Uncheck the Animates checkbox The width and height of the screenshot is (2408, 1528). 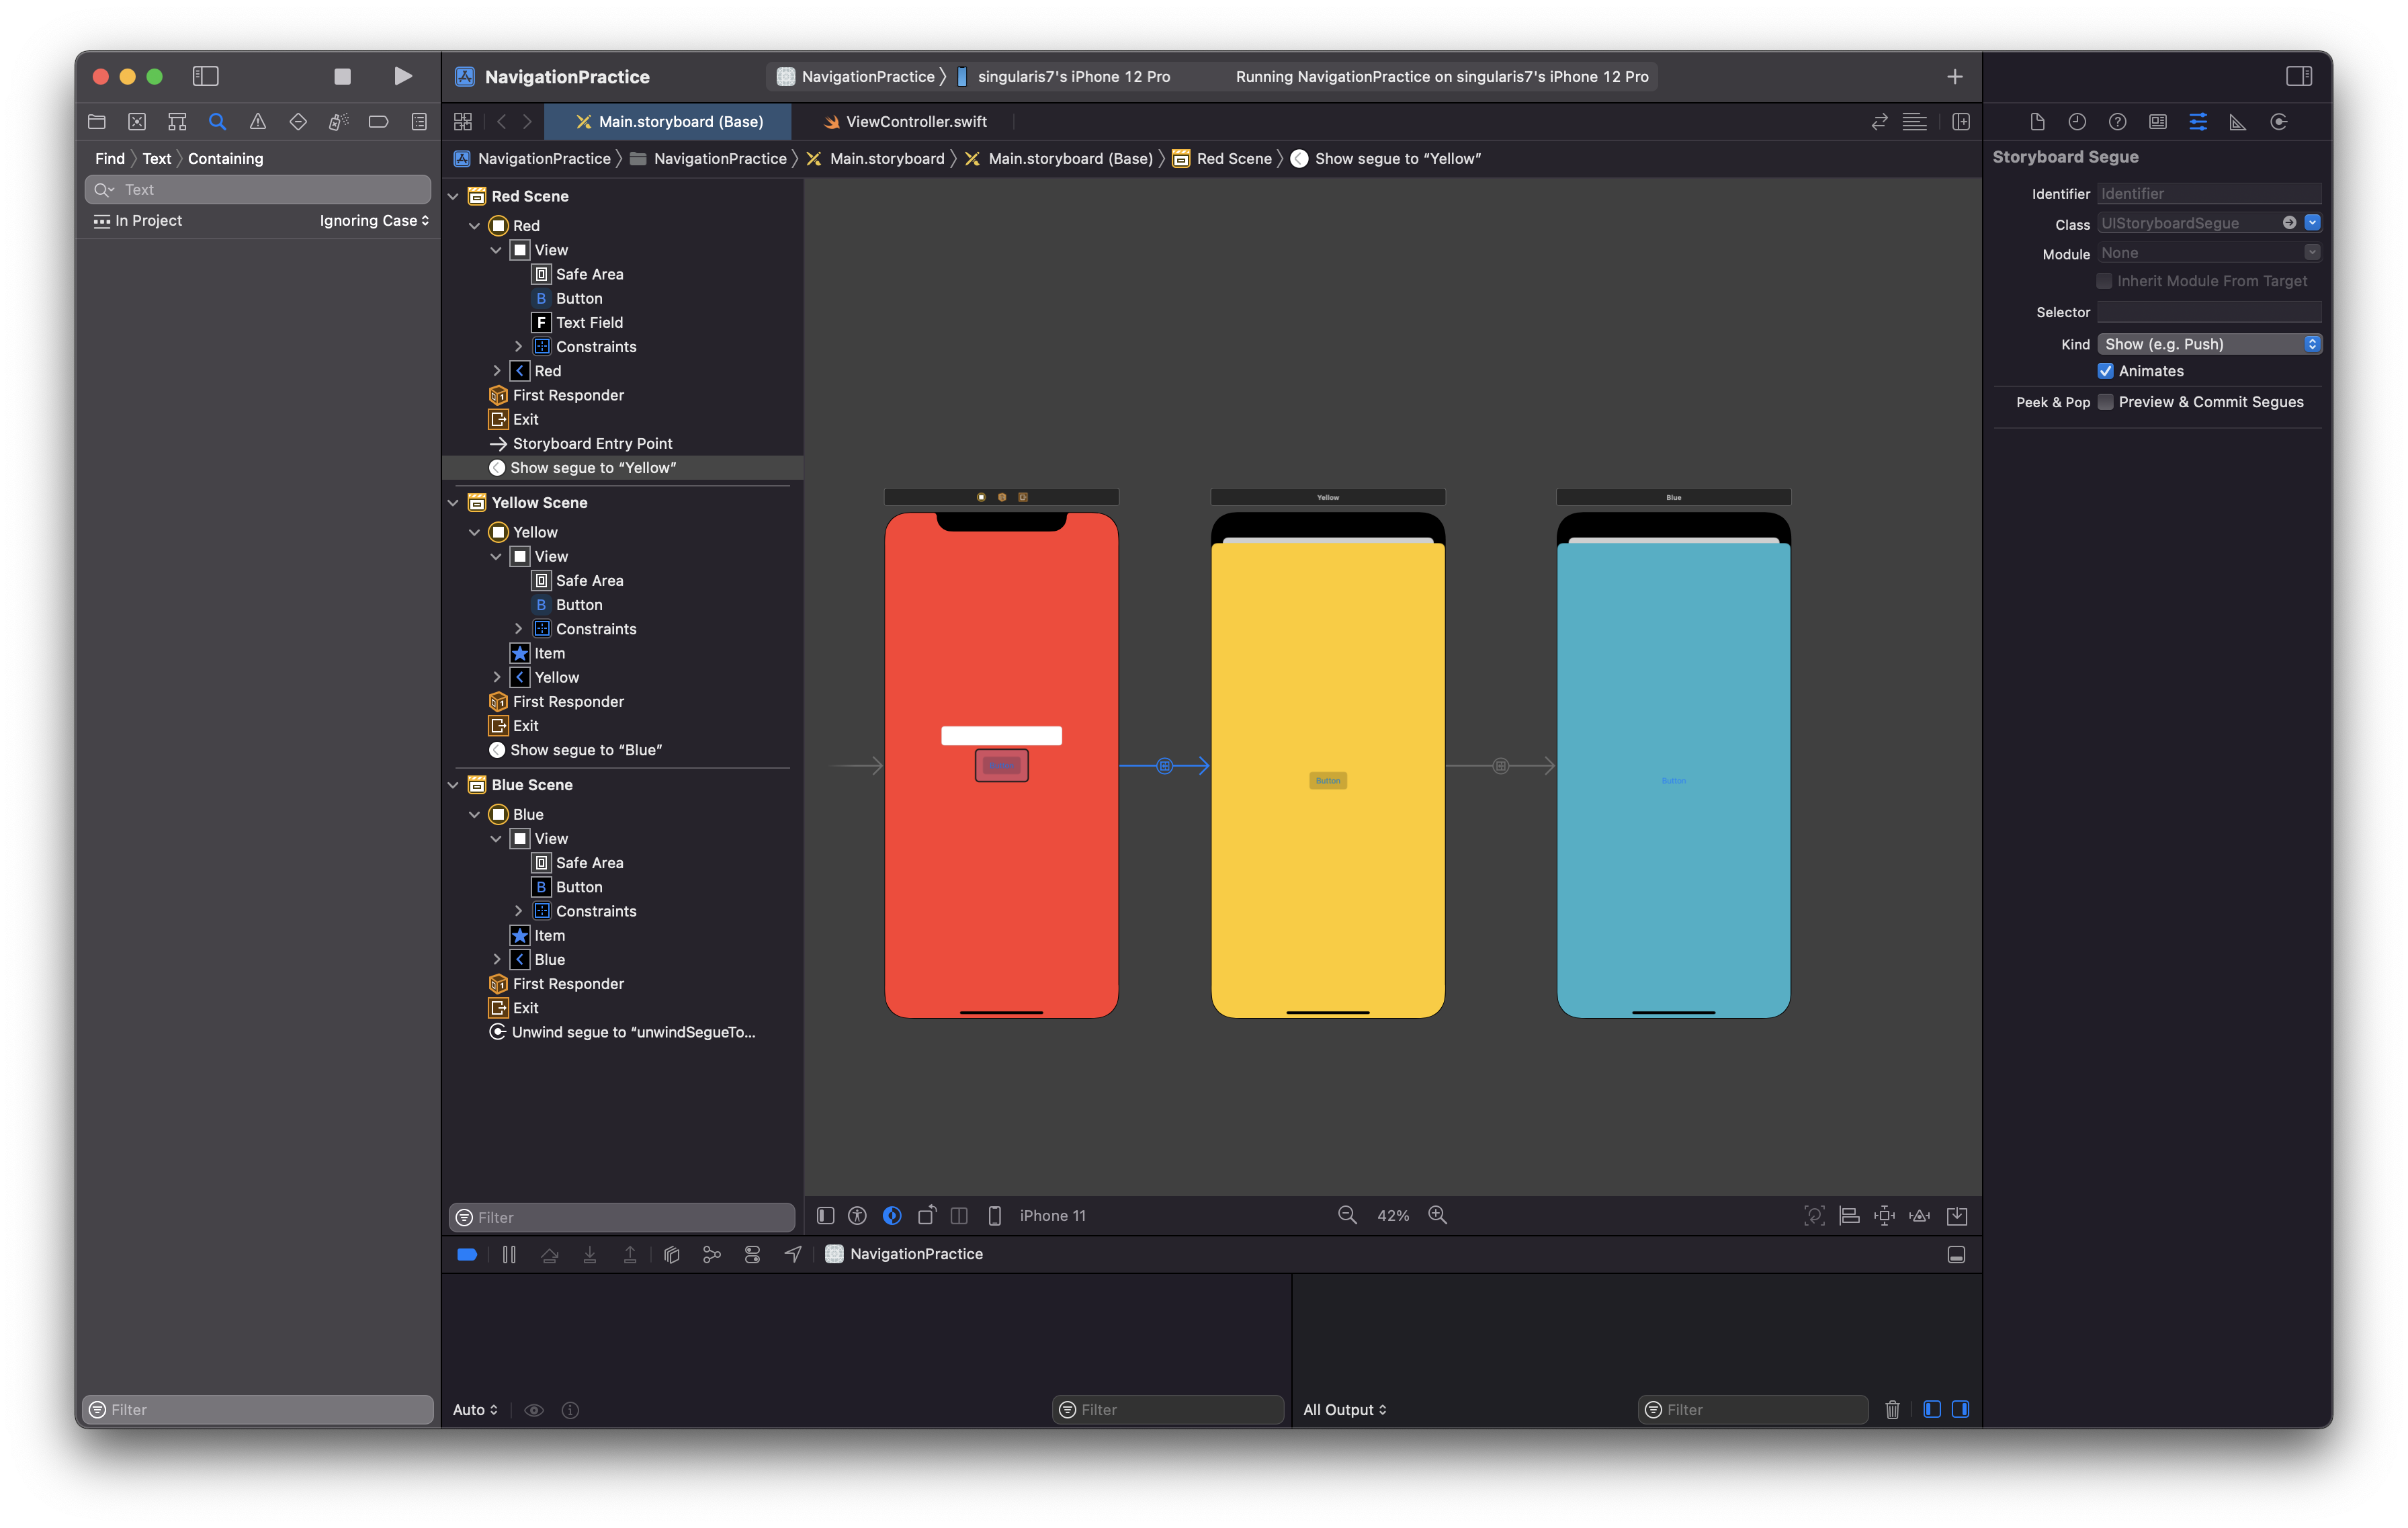(2105, 371)
